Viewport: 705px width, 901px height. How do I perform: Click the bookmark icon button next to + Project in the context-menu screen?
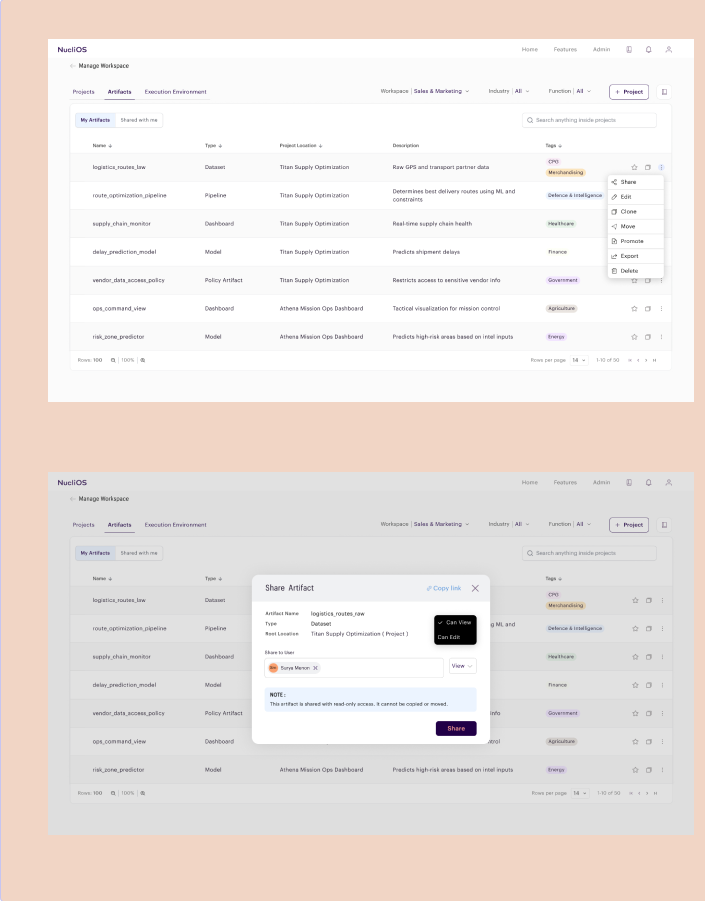664,92
